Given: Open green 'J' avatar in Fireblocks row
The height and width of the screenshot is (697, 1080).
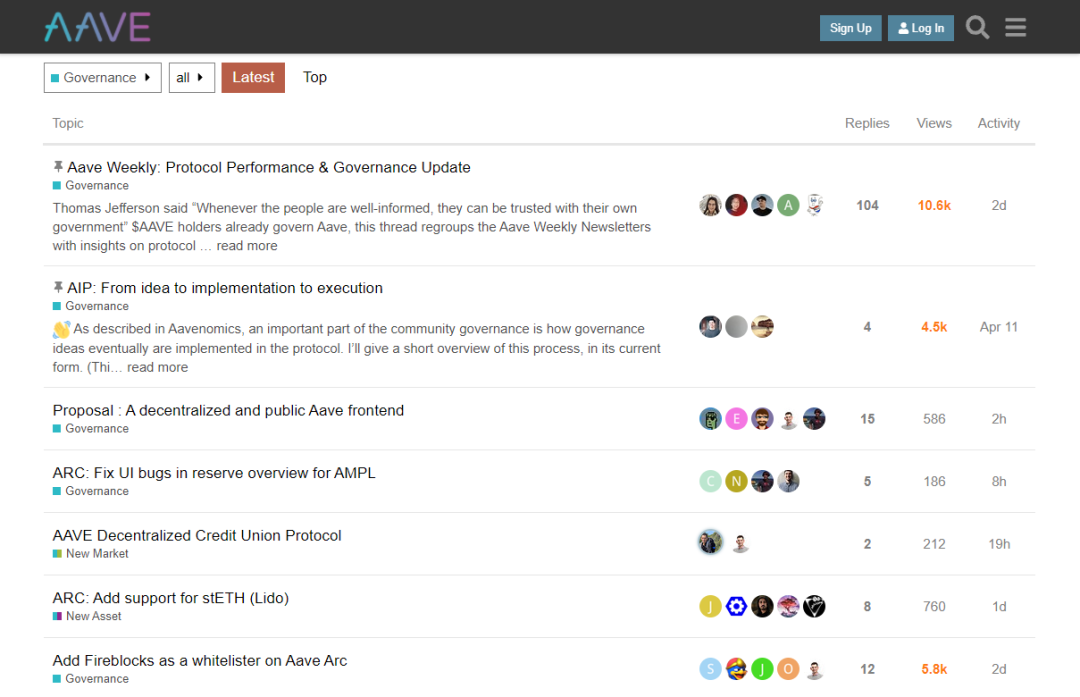Looking at the screenshot, I should point(762,669).
